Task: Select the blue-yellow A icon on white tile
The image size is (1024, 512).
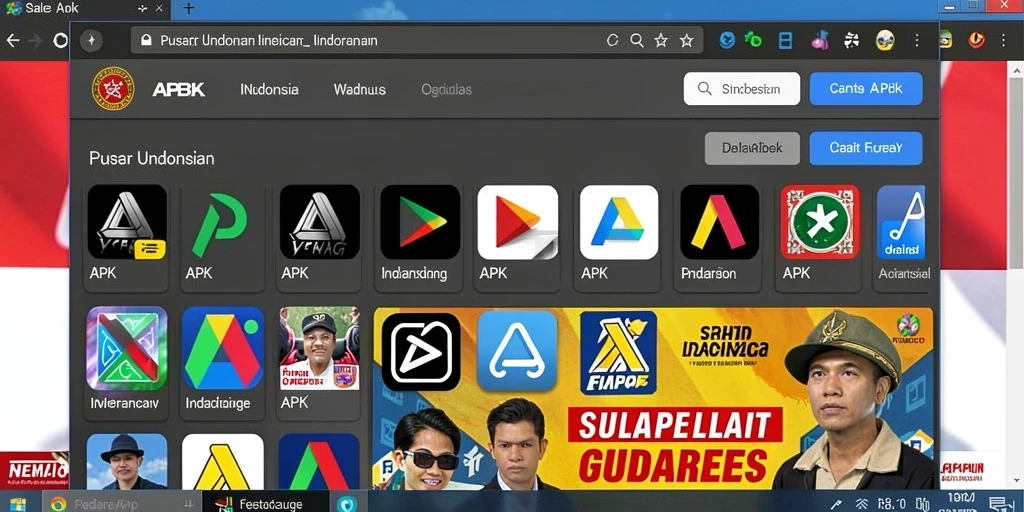Action: tap(618, 222)
